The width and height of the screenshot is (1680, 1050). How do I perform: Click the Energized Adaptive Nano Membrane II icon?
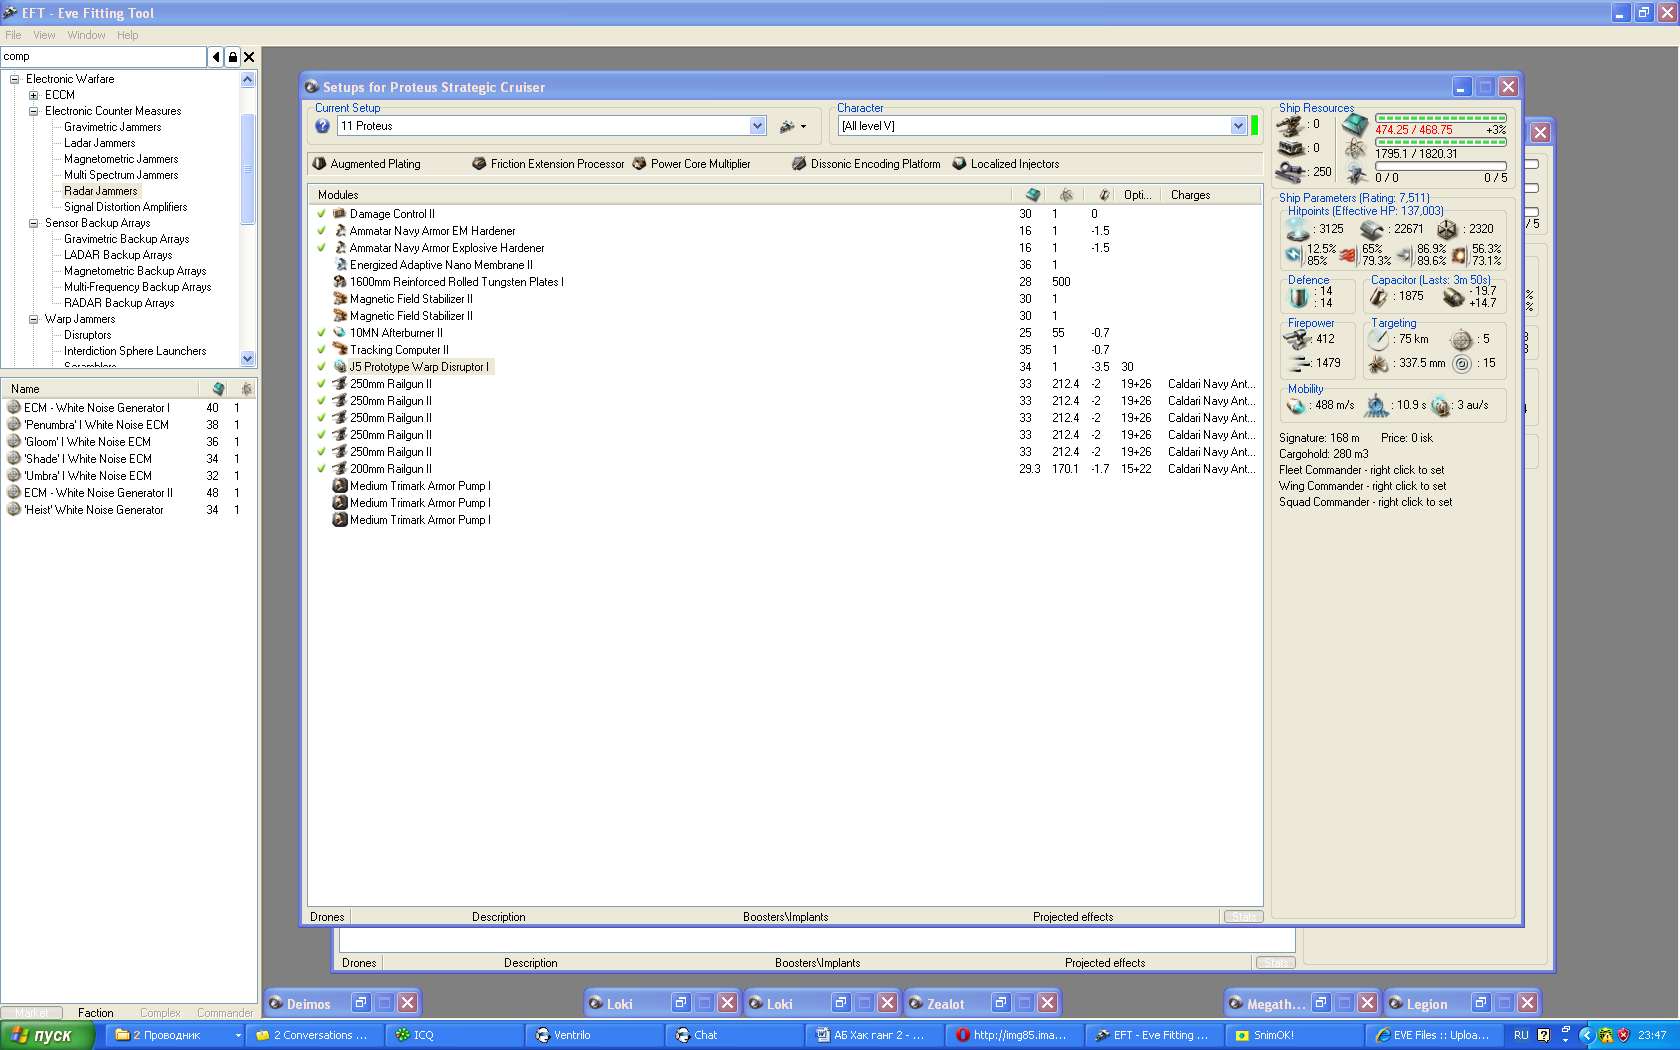339,265
